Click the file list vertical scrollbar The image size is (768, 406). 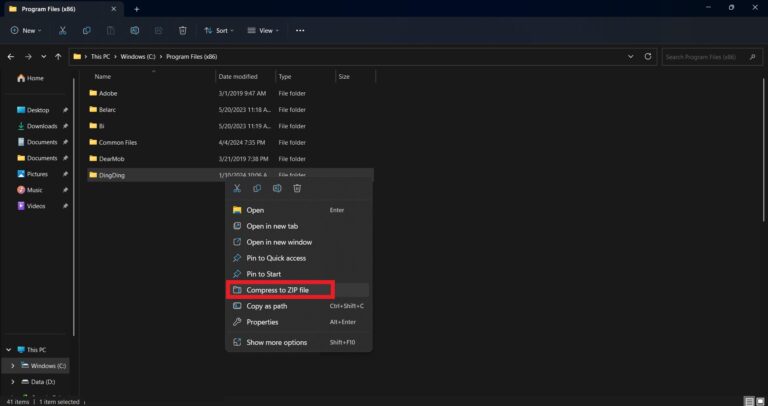click(764, 149)
